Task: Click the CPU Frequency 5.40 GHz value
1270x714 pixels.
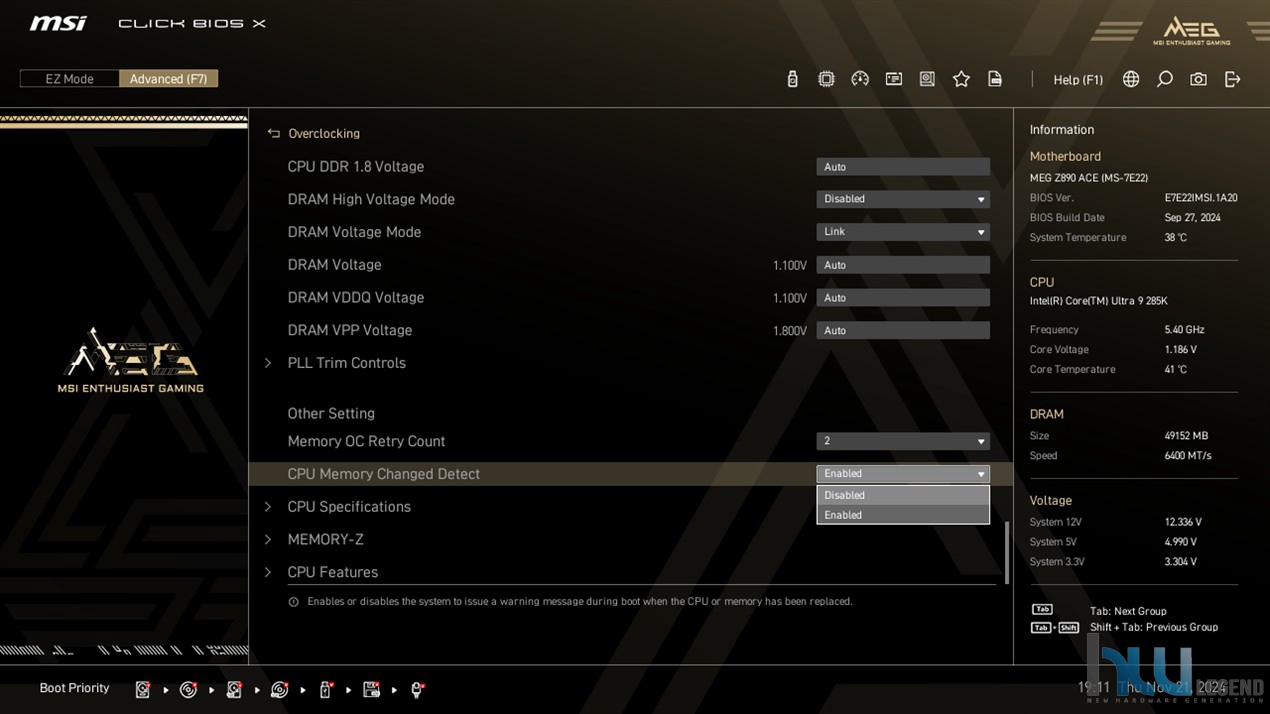Action: click(1184, 330)
